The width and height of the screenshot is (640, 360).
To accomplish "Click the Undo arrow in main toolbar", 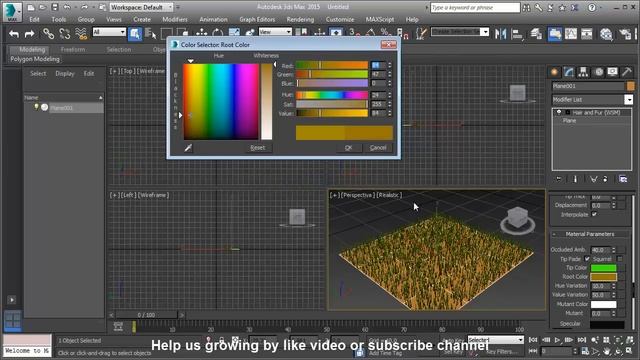I will [14, 34].
